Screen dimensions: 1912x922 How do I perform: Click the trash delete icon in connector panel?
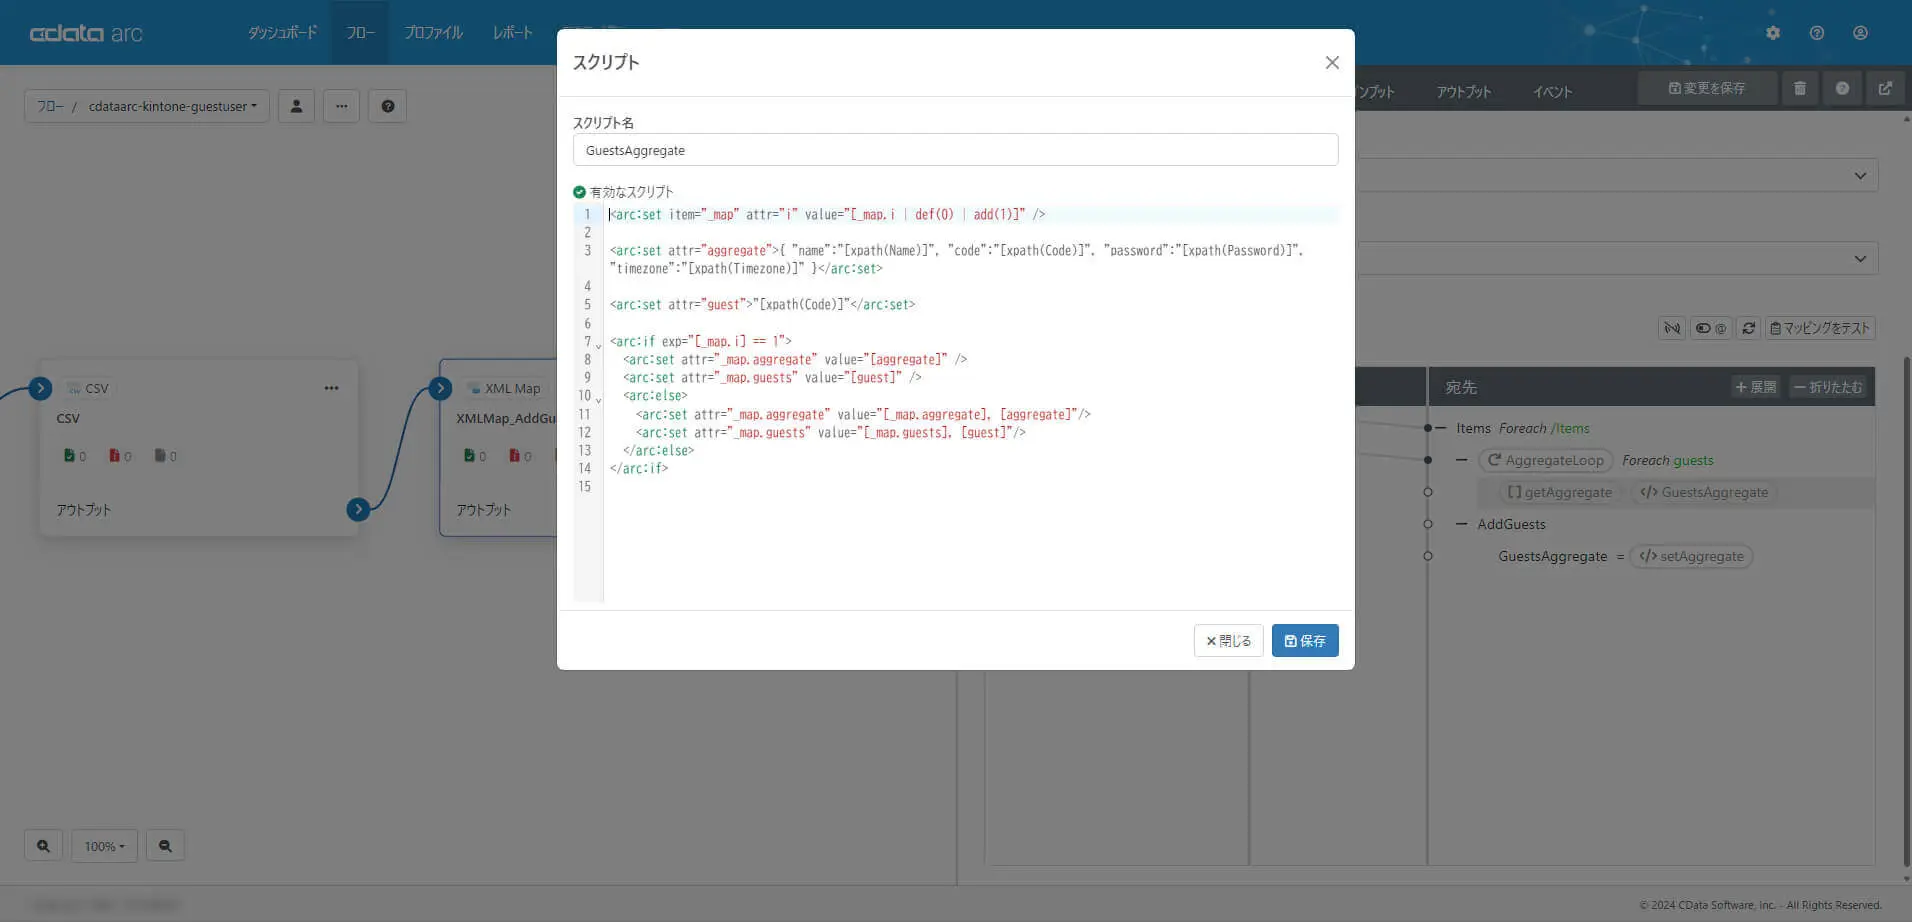point(1800,88)
